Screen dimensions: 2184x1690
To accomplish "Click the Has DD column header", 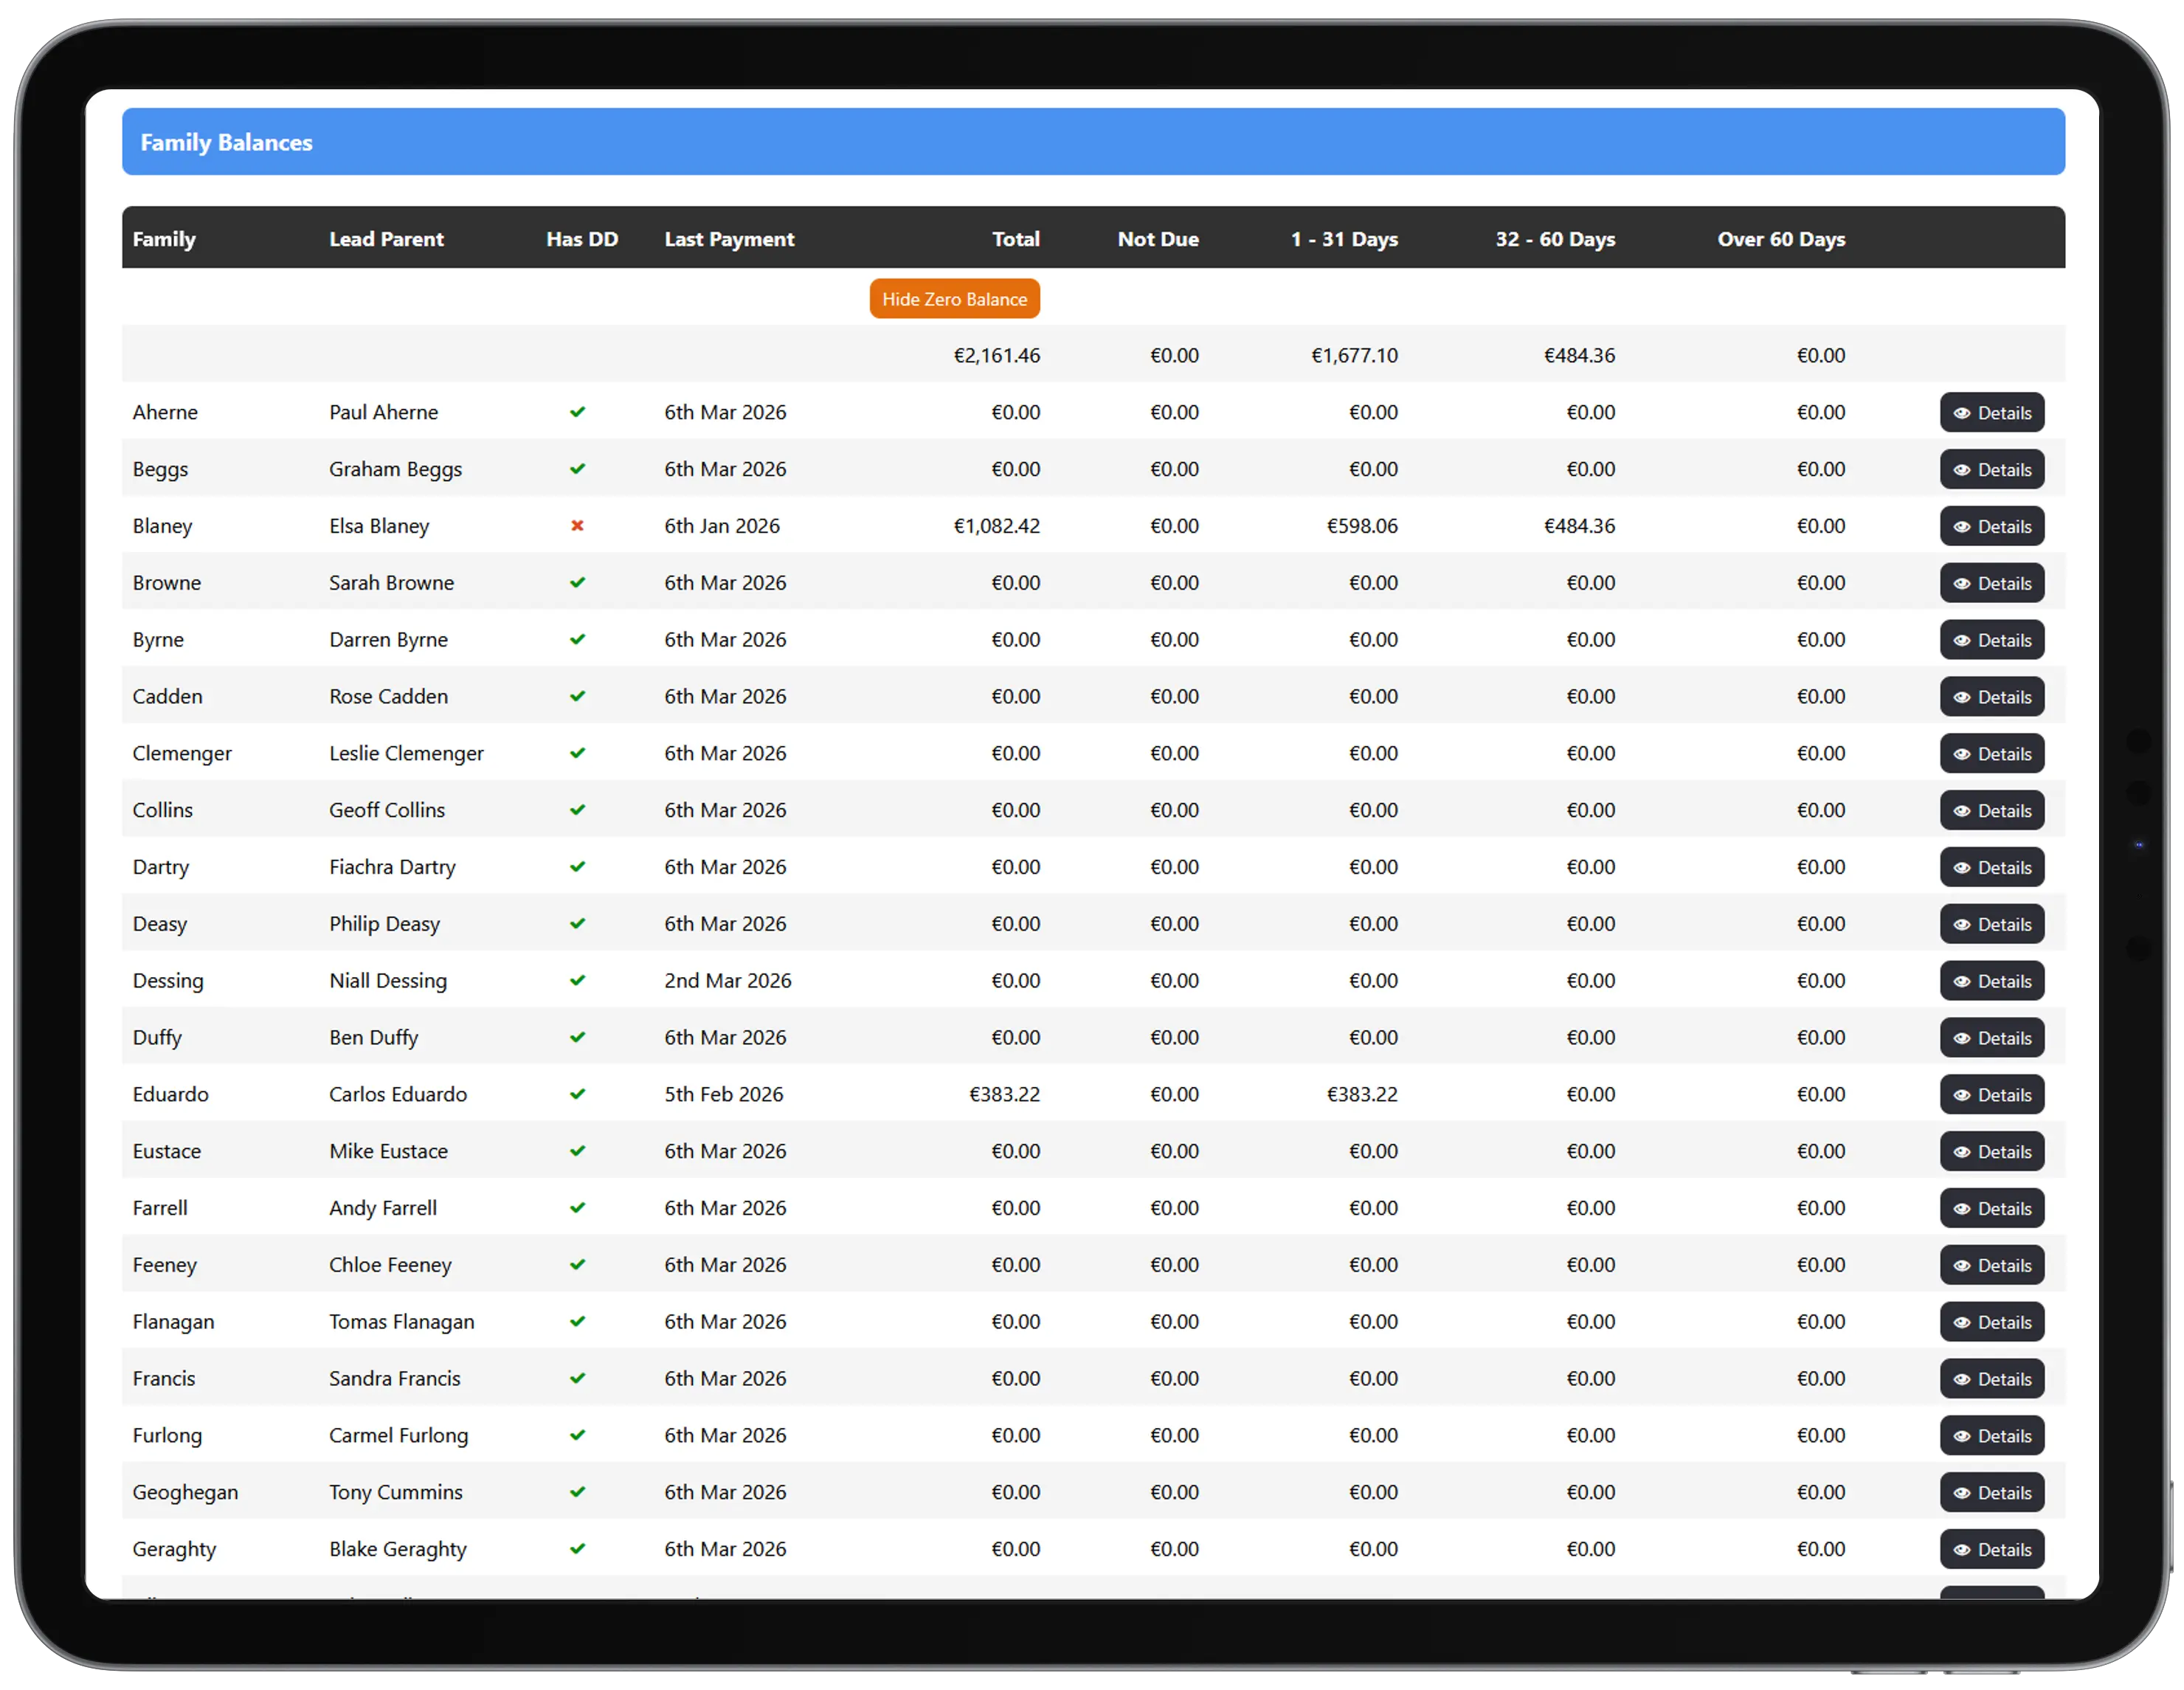I will [x=582, y=239].
